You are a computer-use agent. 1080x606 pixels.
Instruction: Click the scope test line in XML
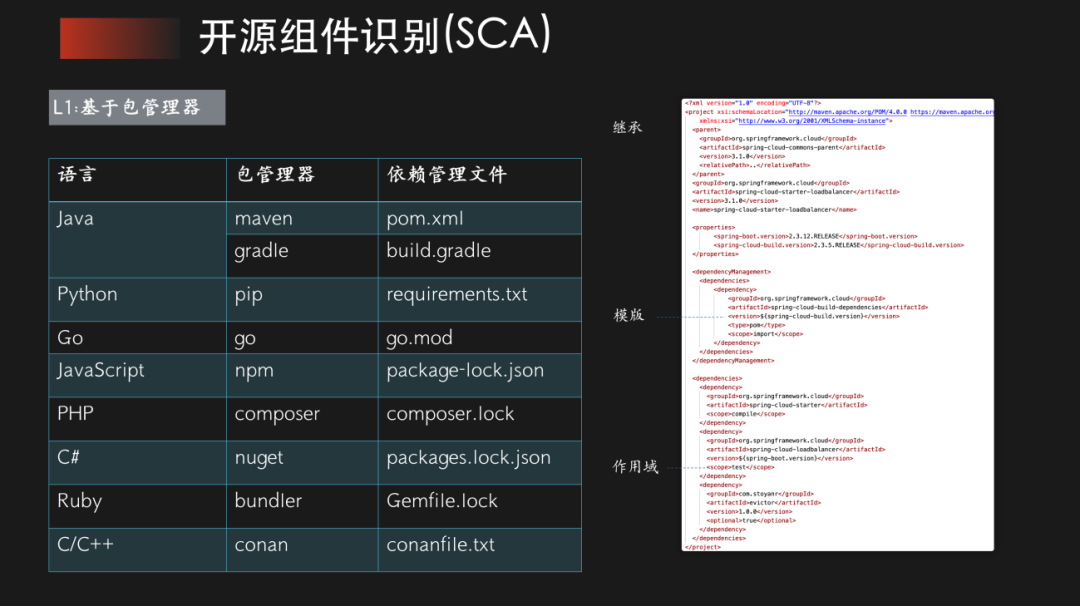pos(740,467)
